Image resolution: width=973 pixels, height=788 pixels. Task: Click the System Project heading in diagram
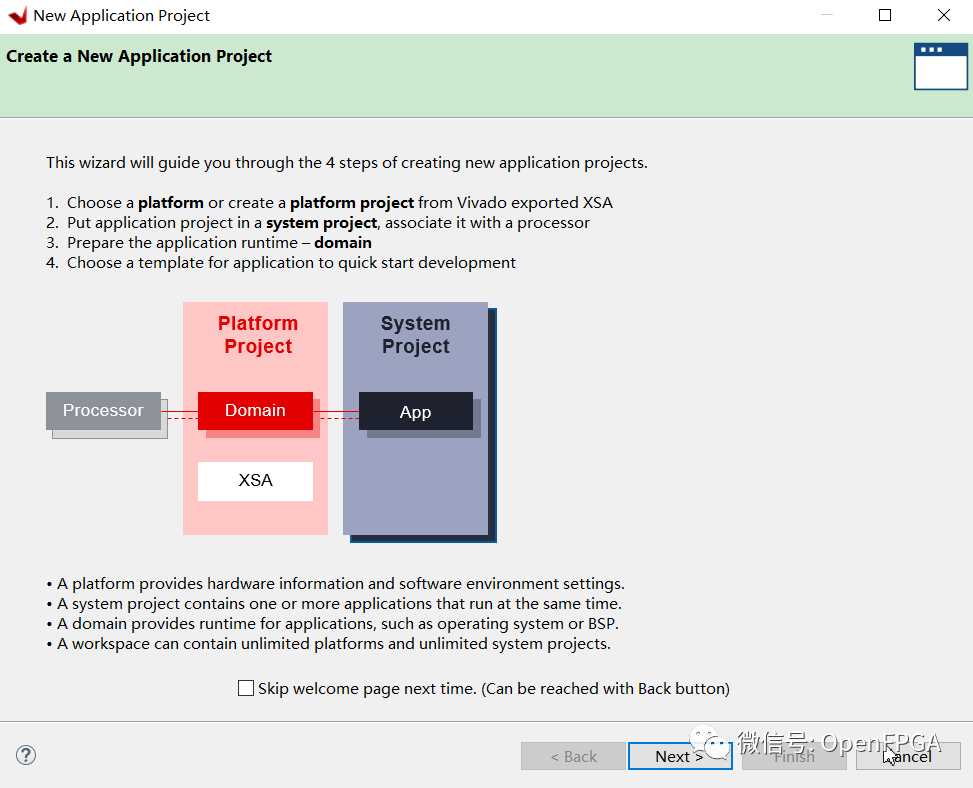pos(416,334)
